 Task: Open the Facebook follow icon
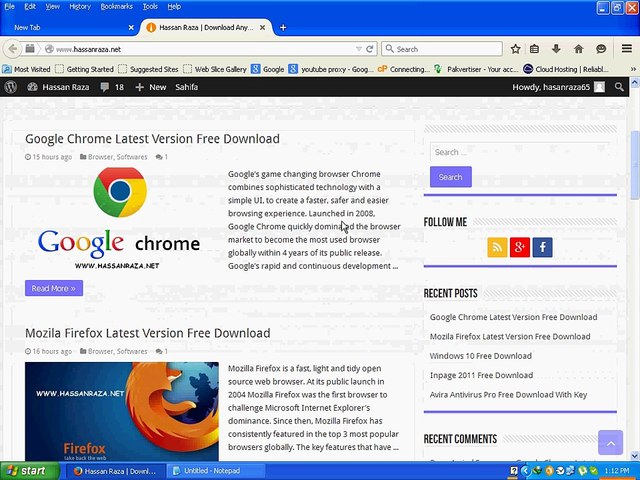tap(542, 247)
